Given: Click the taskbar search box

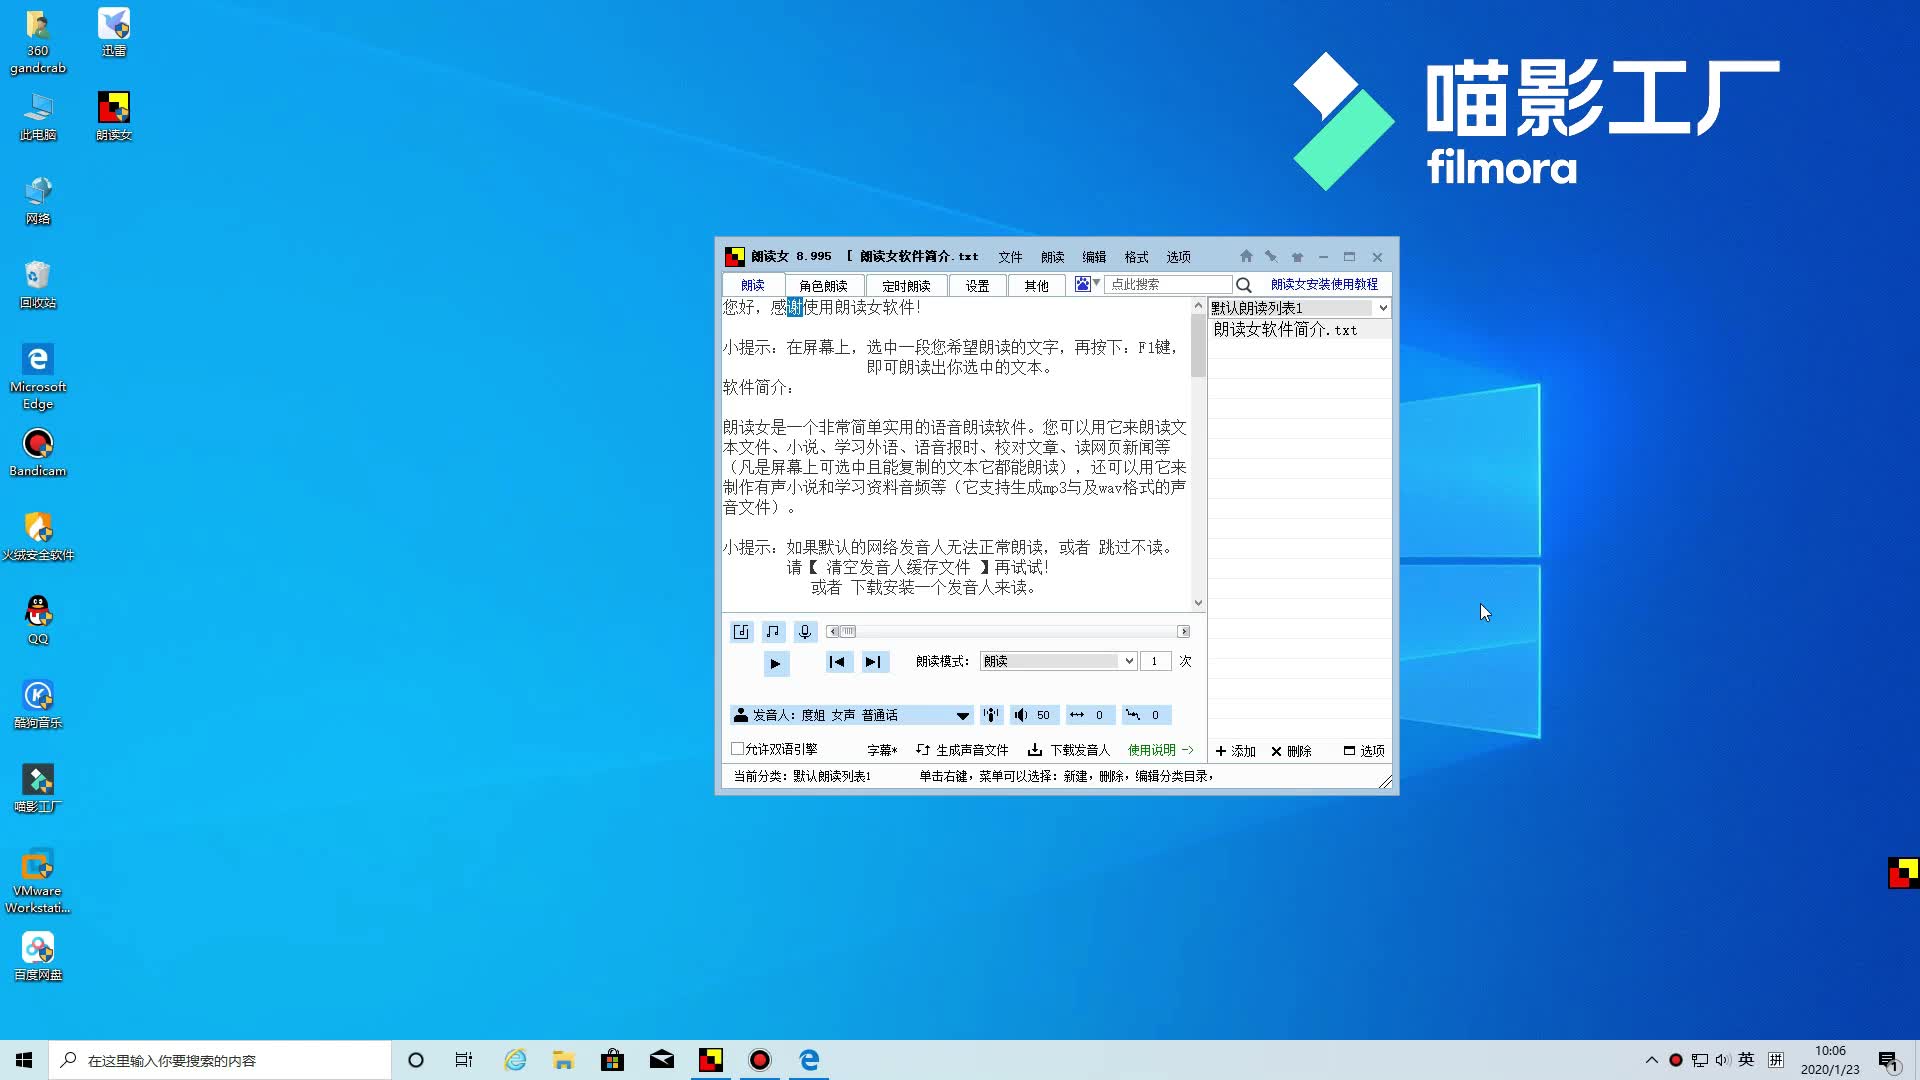Looking at the screenshot, I should click(220, 1060).
